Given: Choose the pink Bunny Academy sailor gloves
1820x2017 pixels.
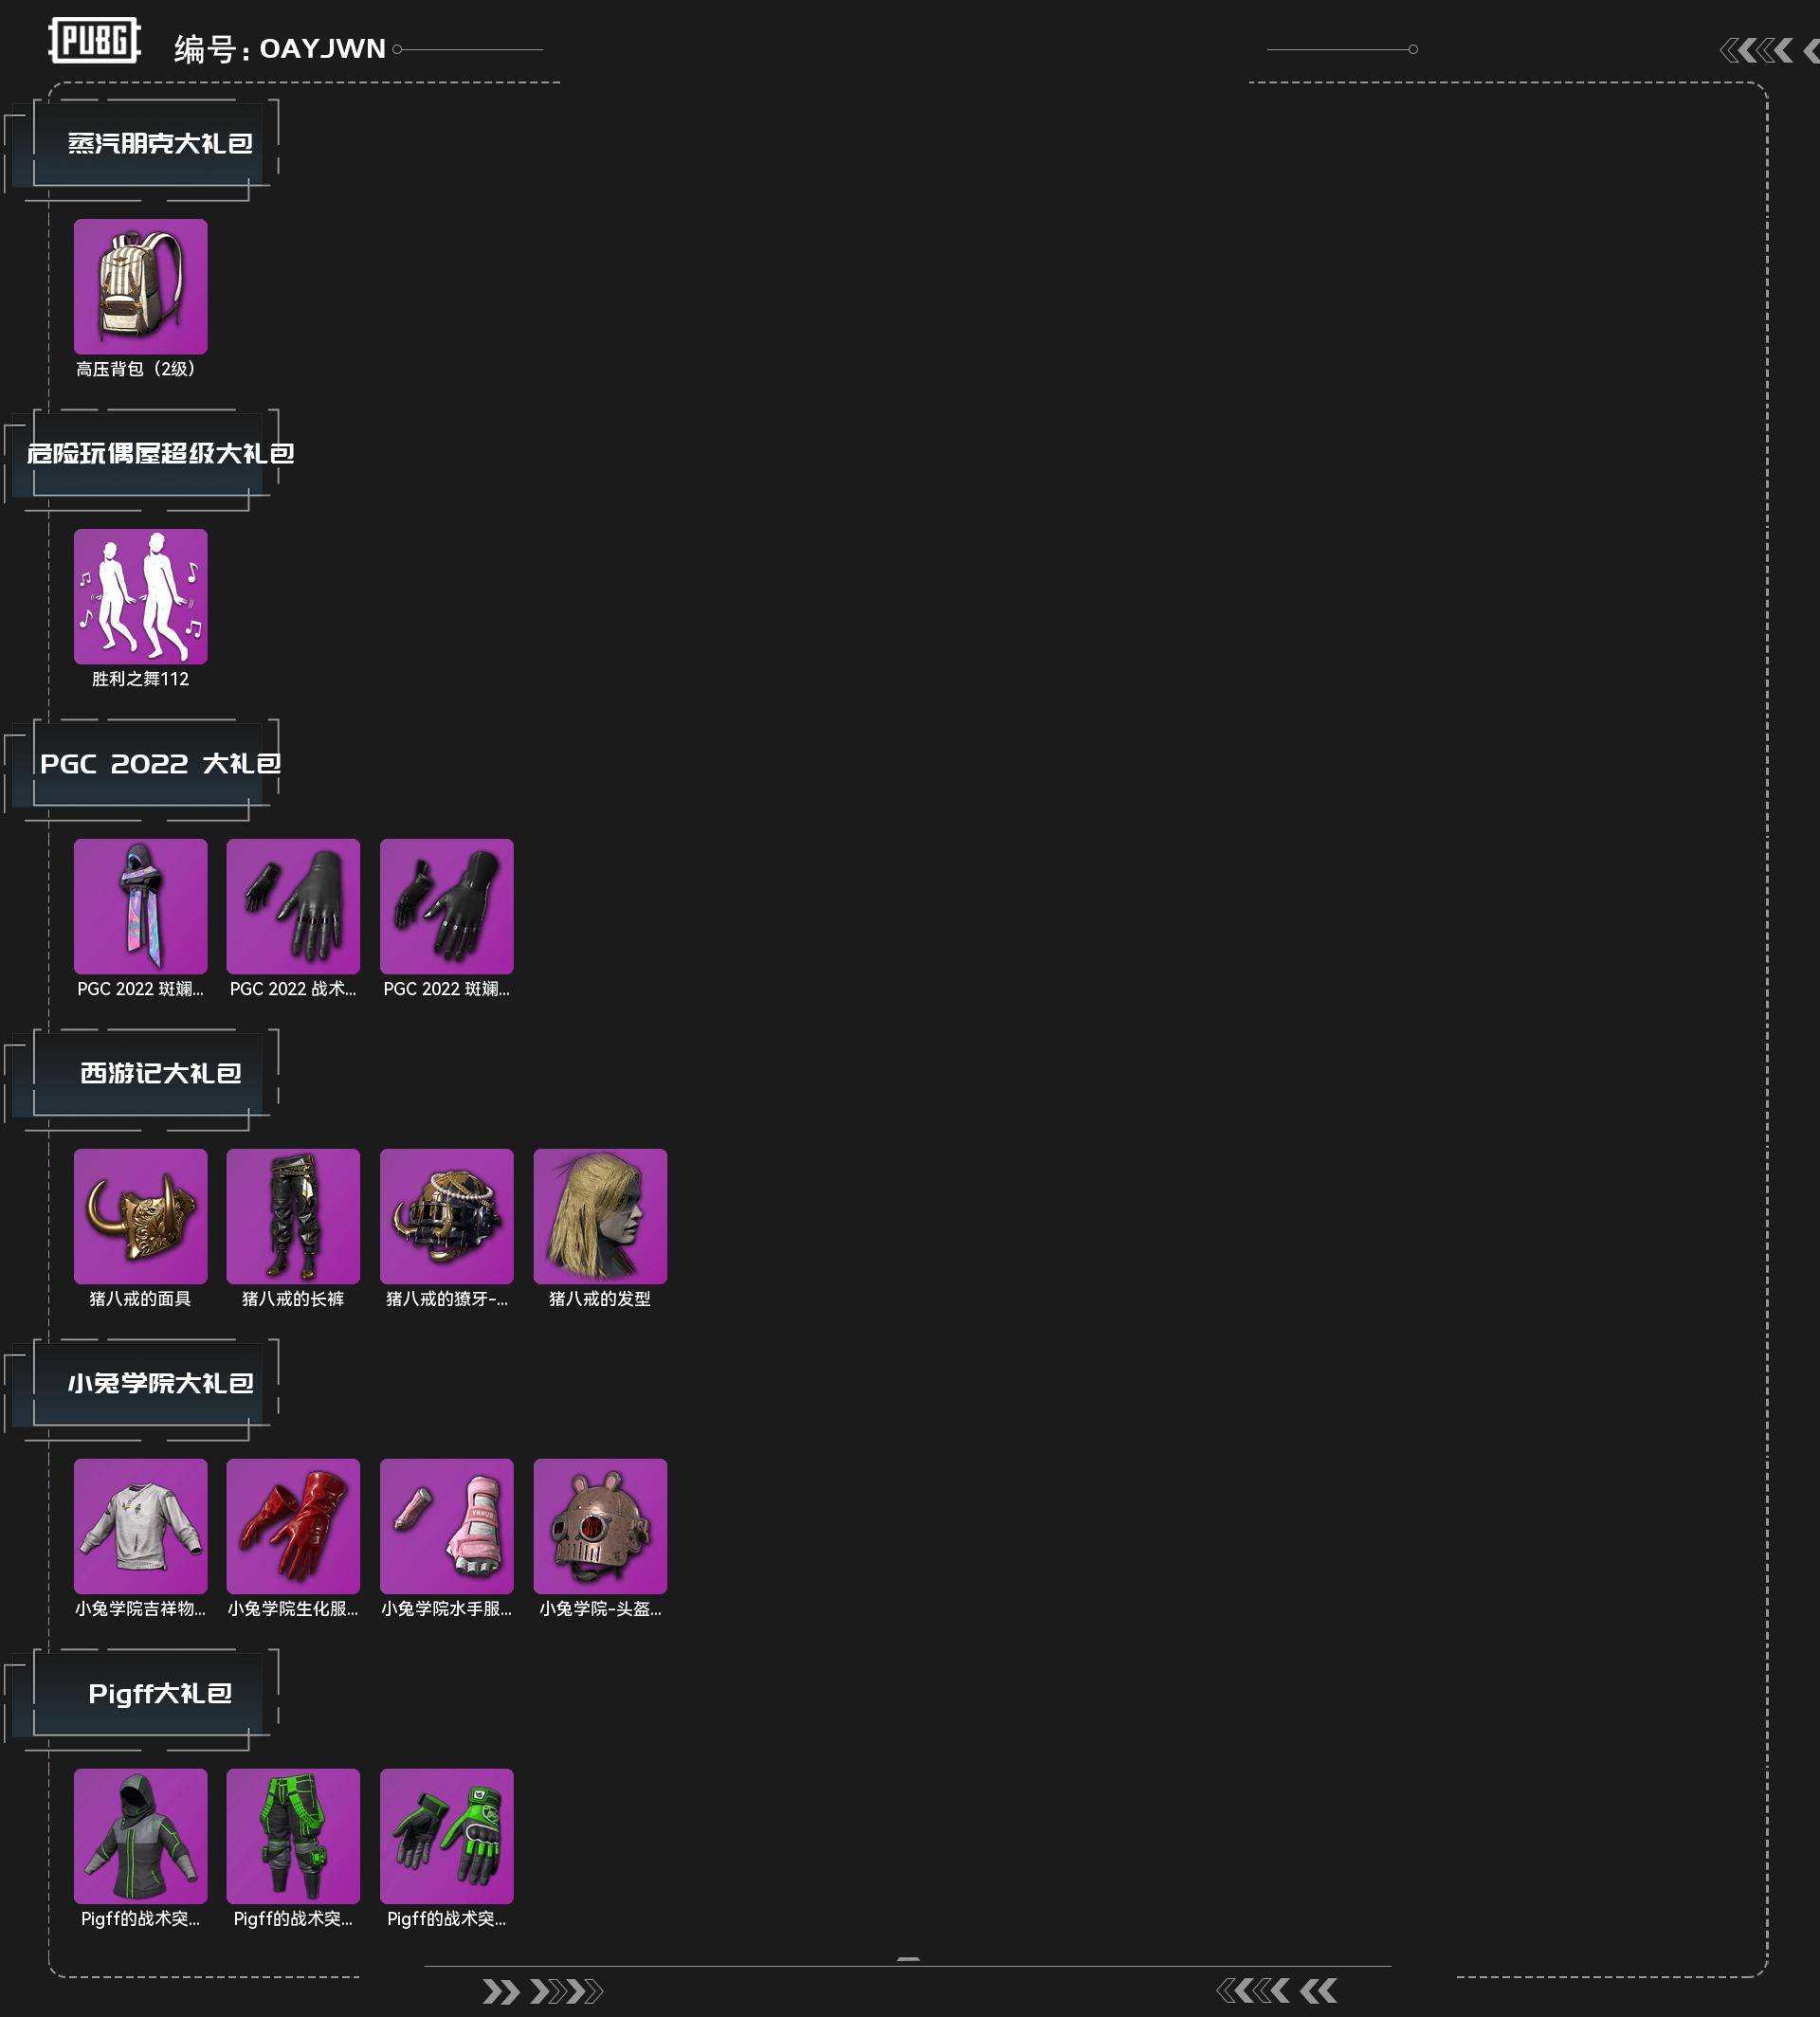Looking at the screenshot, I should tap(447, 1526).
